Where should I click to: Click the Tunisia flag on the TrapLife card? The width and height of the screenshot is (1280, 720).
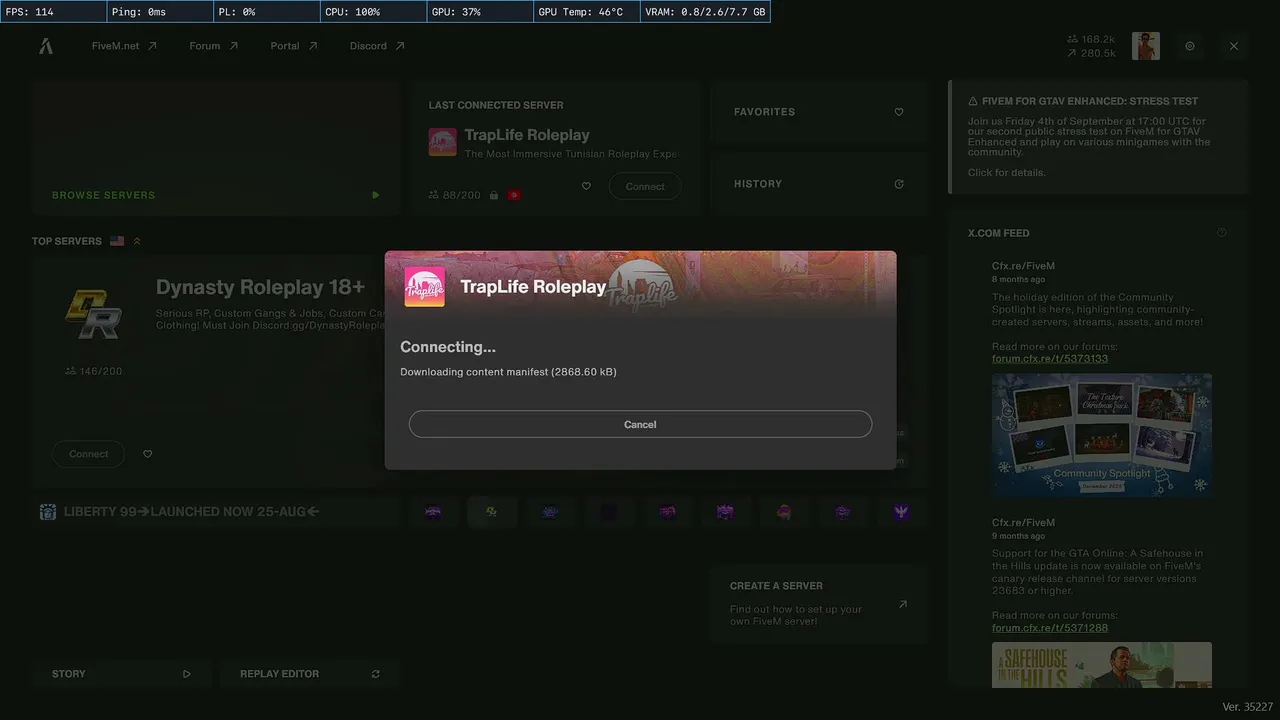pos(514,195)
